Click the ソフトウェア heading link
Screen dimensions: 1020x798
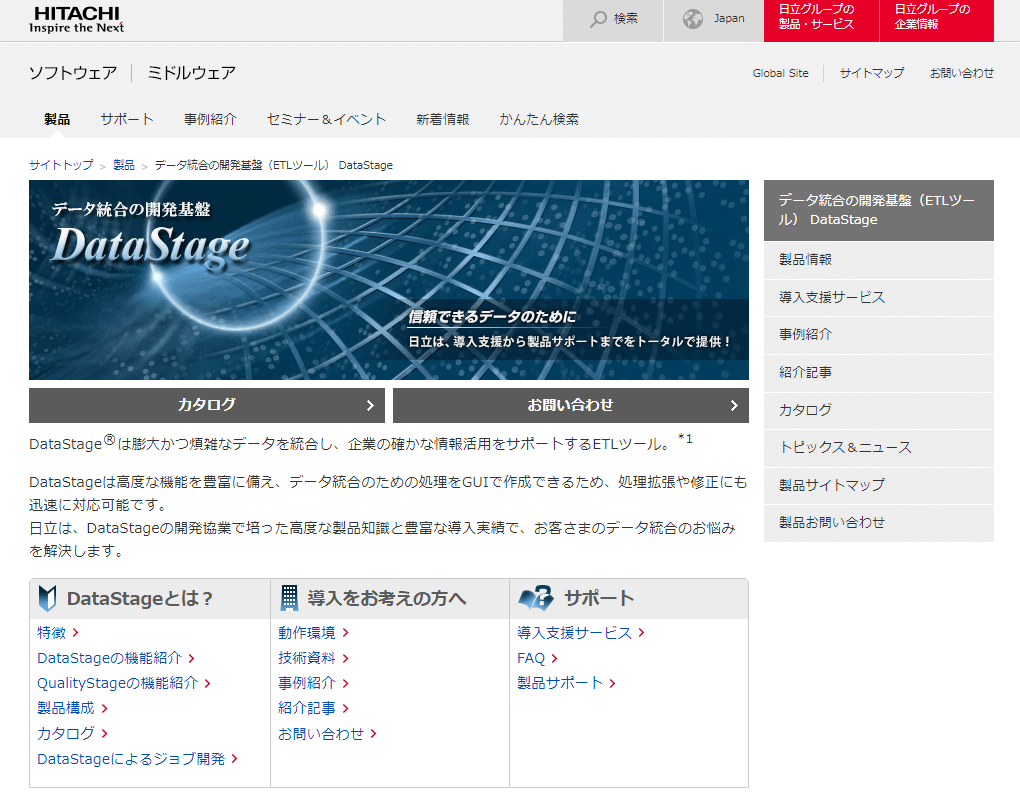pos(73,73)
